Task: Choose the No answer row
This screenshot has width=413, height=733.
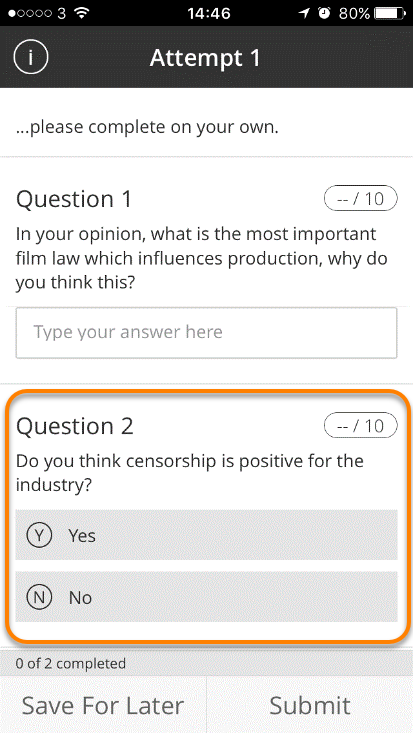Action: pos(206,597)
